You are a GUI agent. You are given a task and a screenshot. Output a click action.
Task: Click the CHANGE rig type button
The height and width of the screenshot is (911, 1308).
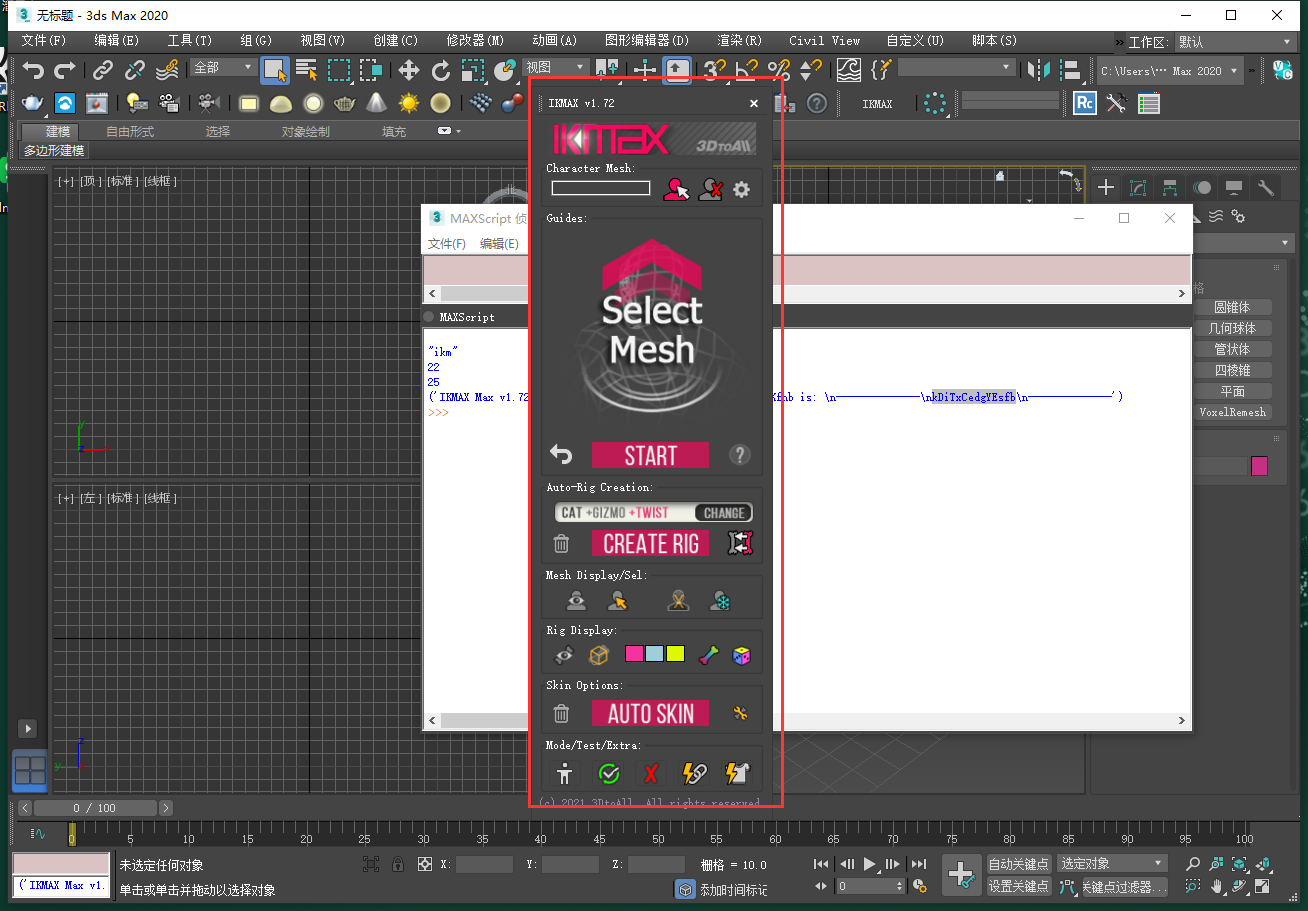(723, 513)
